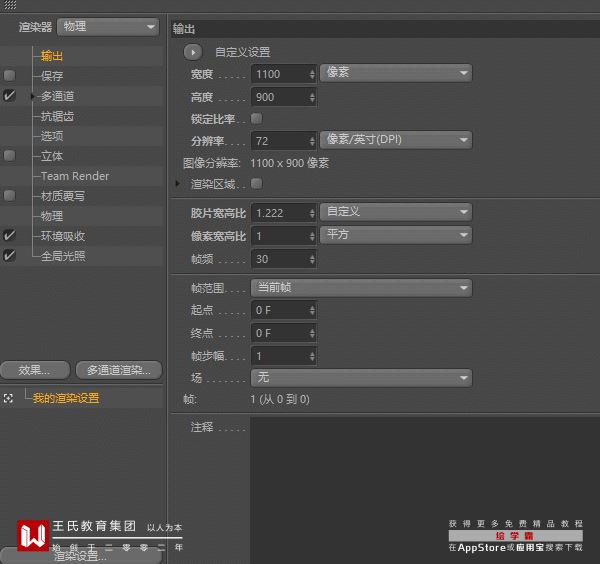Click the preset arrow button beside 自定义设置
Viewport: 600px width, 564px height.
[x=192, y=52]
